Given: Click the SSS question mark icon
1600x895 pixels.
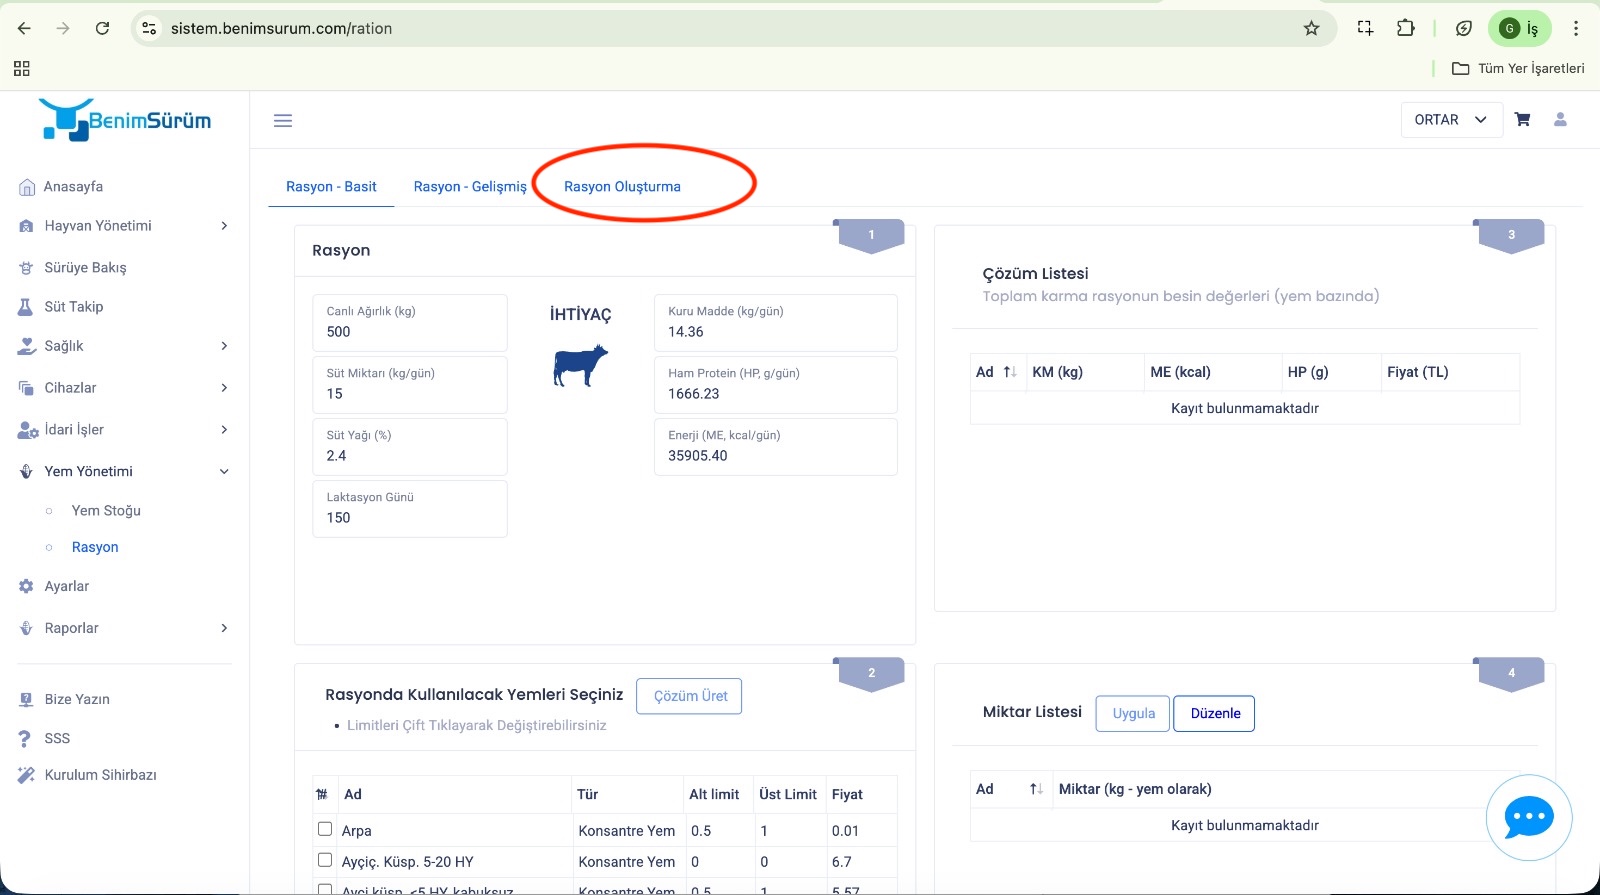Looking at the screenshot, I should (26, 739).
